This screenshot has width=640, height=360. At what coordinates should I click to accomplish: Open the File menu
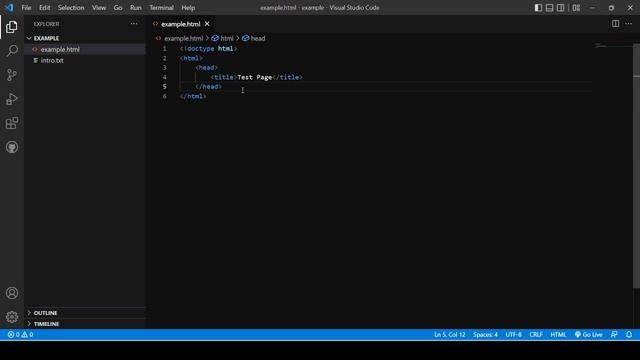26,8
